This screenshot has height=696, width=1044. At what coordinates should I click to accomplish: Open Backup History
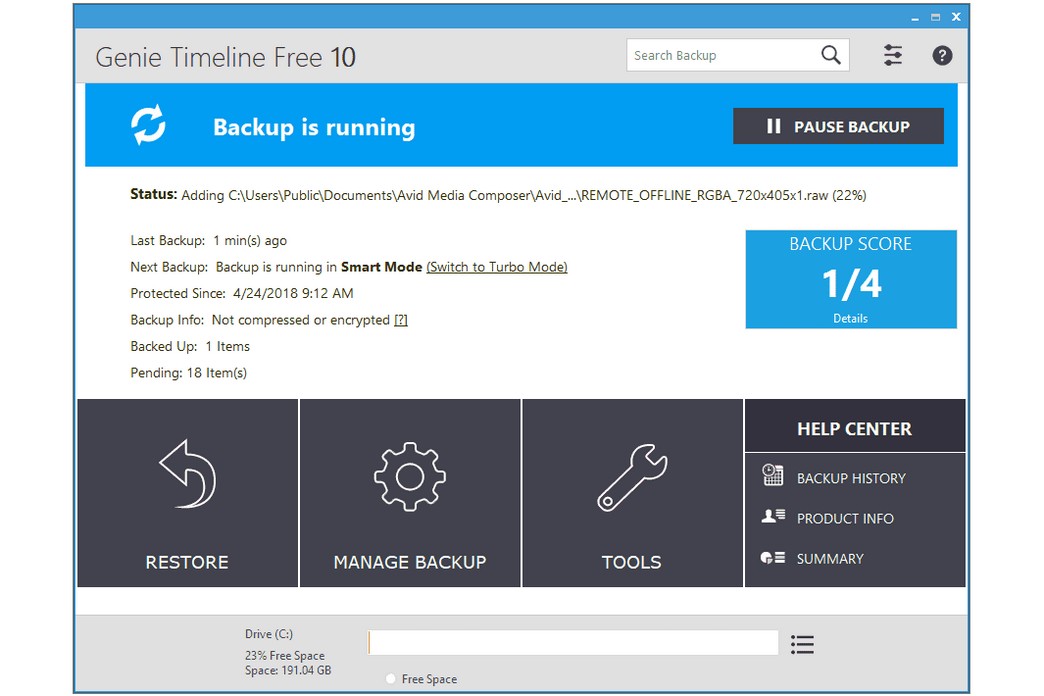[850, 478]
